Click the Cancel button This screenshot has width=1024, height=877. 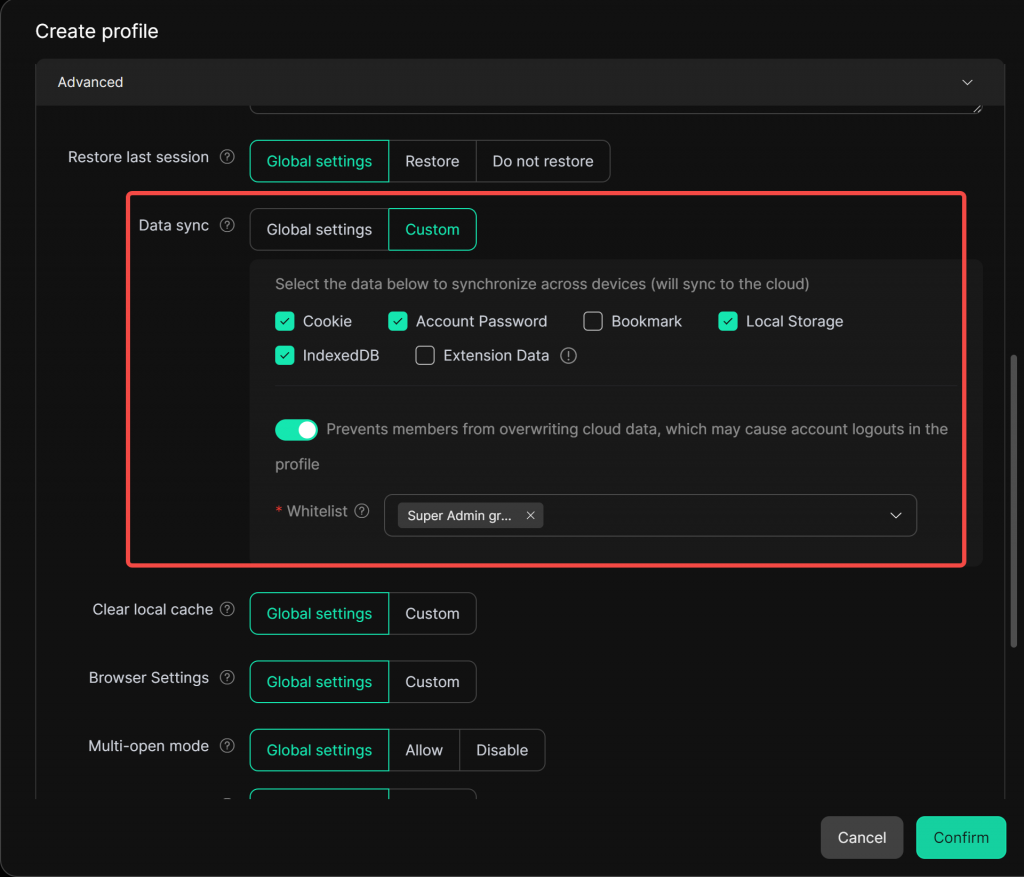[x=861, y=838]
